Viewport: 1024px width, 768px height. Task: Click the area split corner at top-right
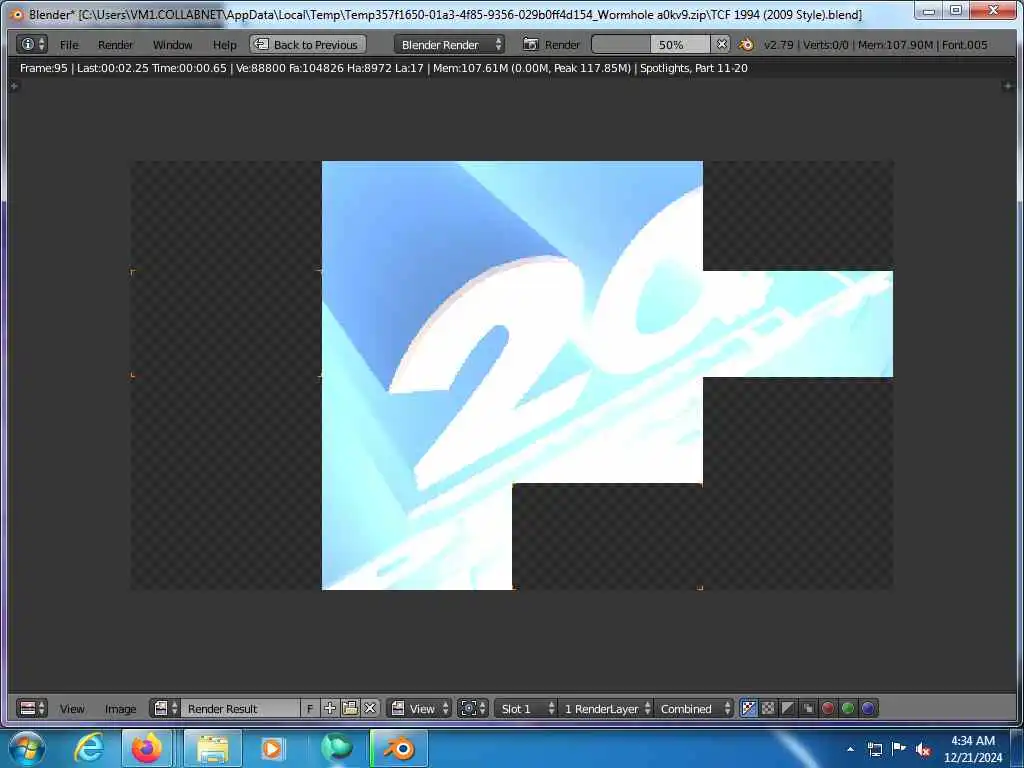[x=1008, y=86]
